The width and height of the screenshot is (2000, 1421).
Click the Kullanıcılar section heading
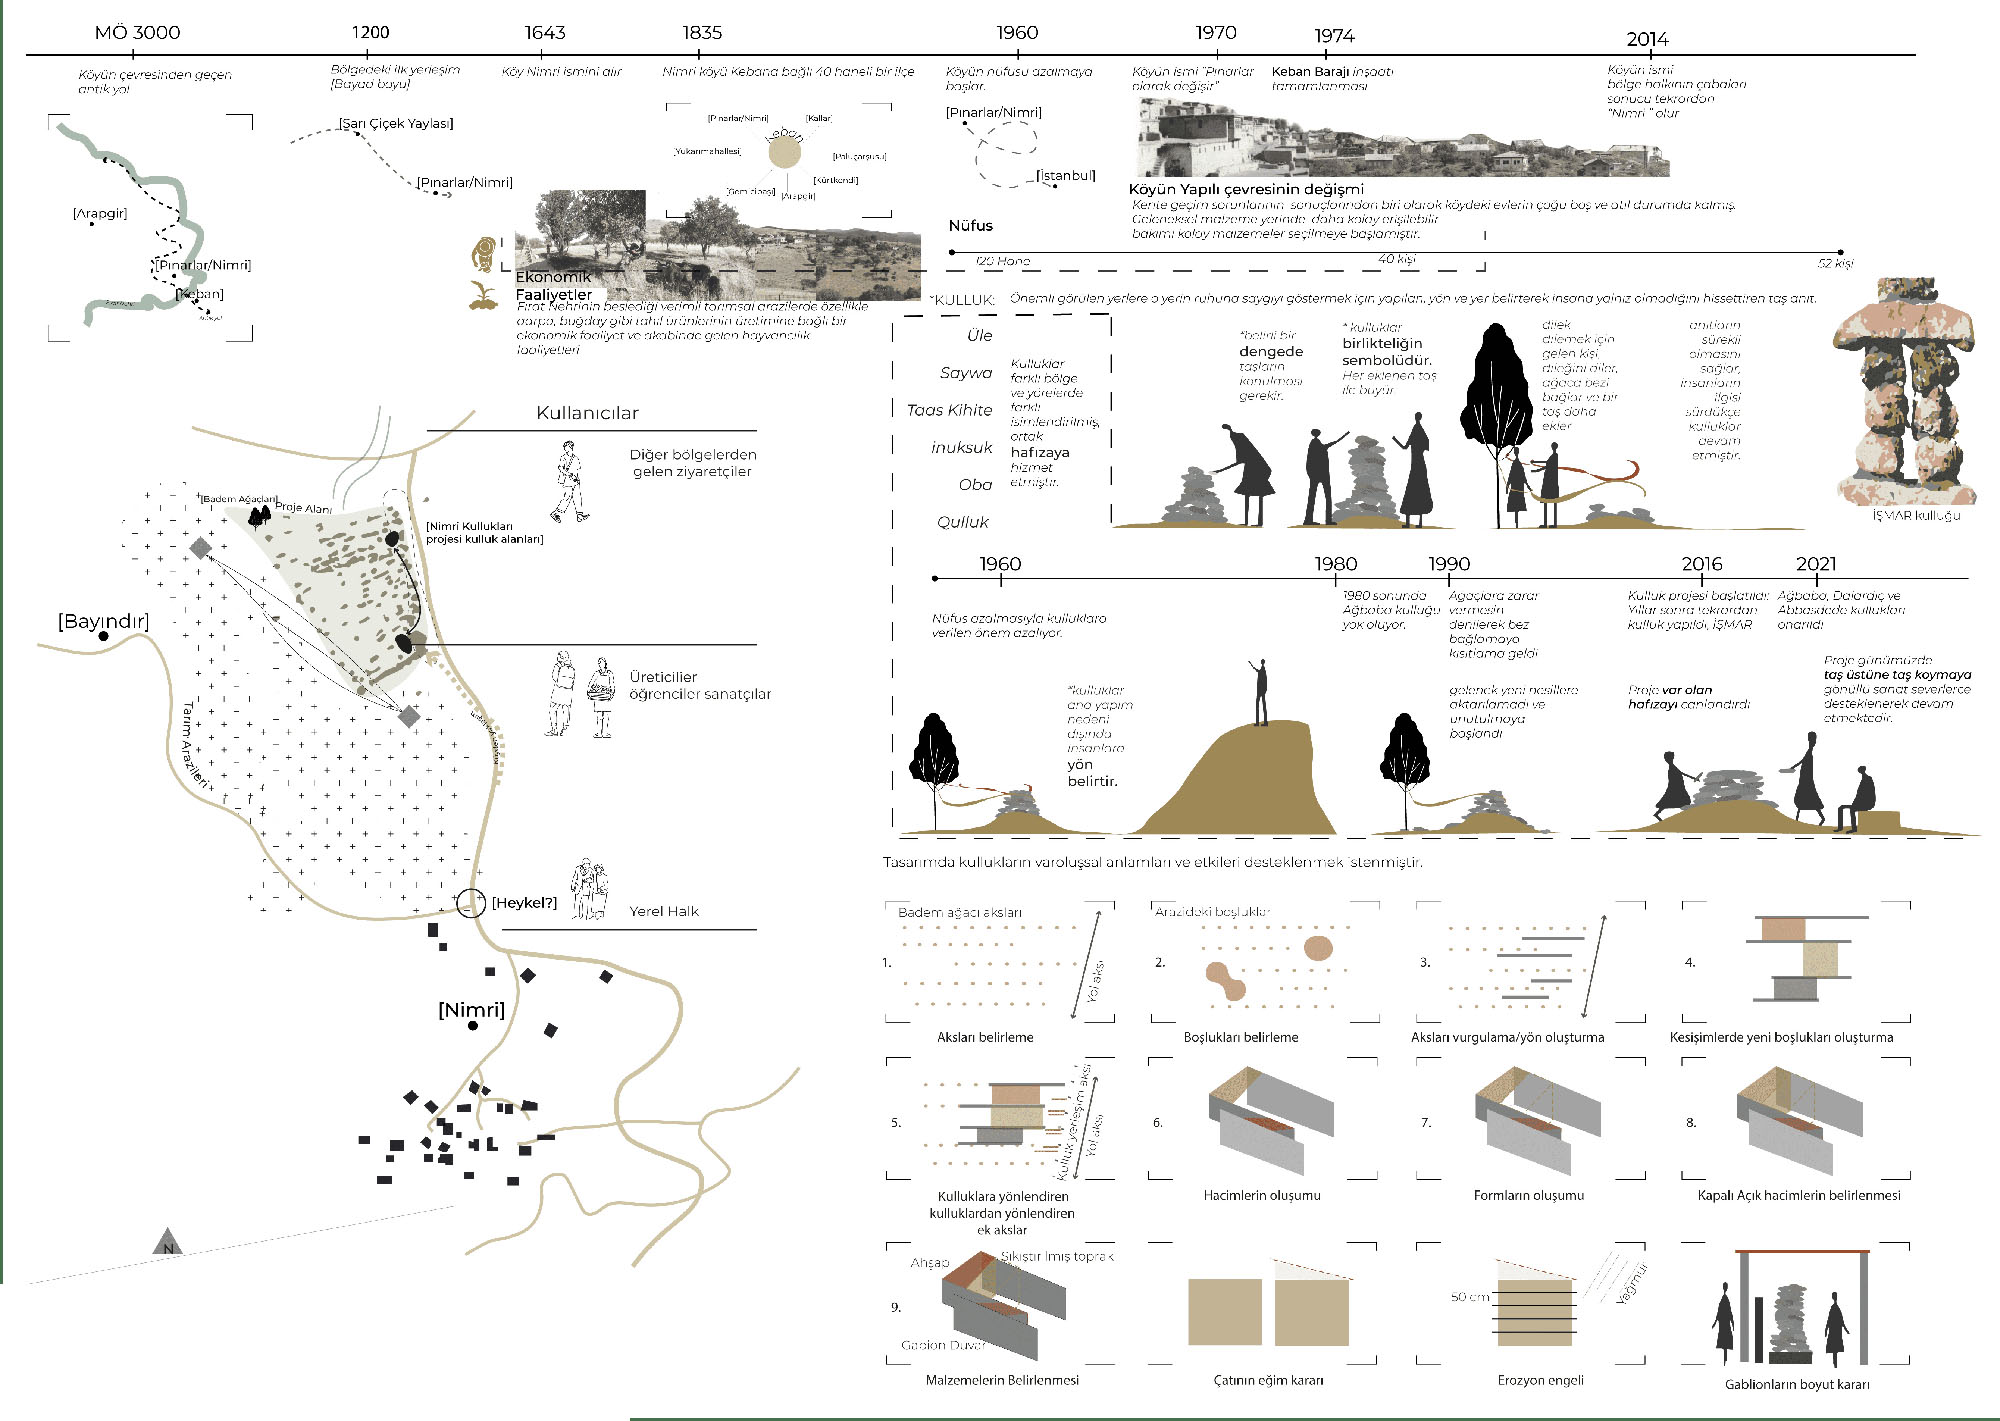(x=587, y=413)
